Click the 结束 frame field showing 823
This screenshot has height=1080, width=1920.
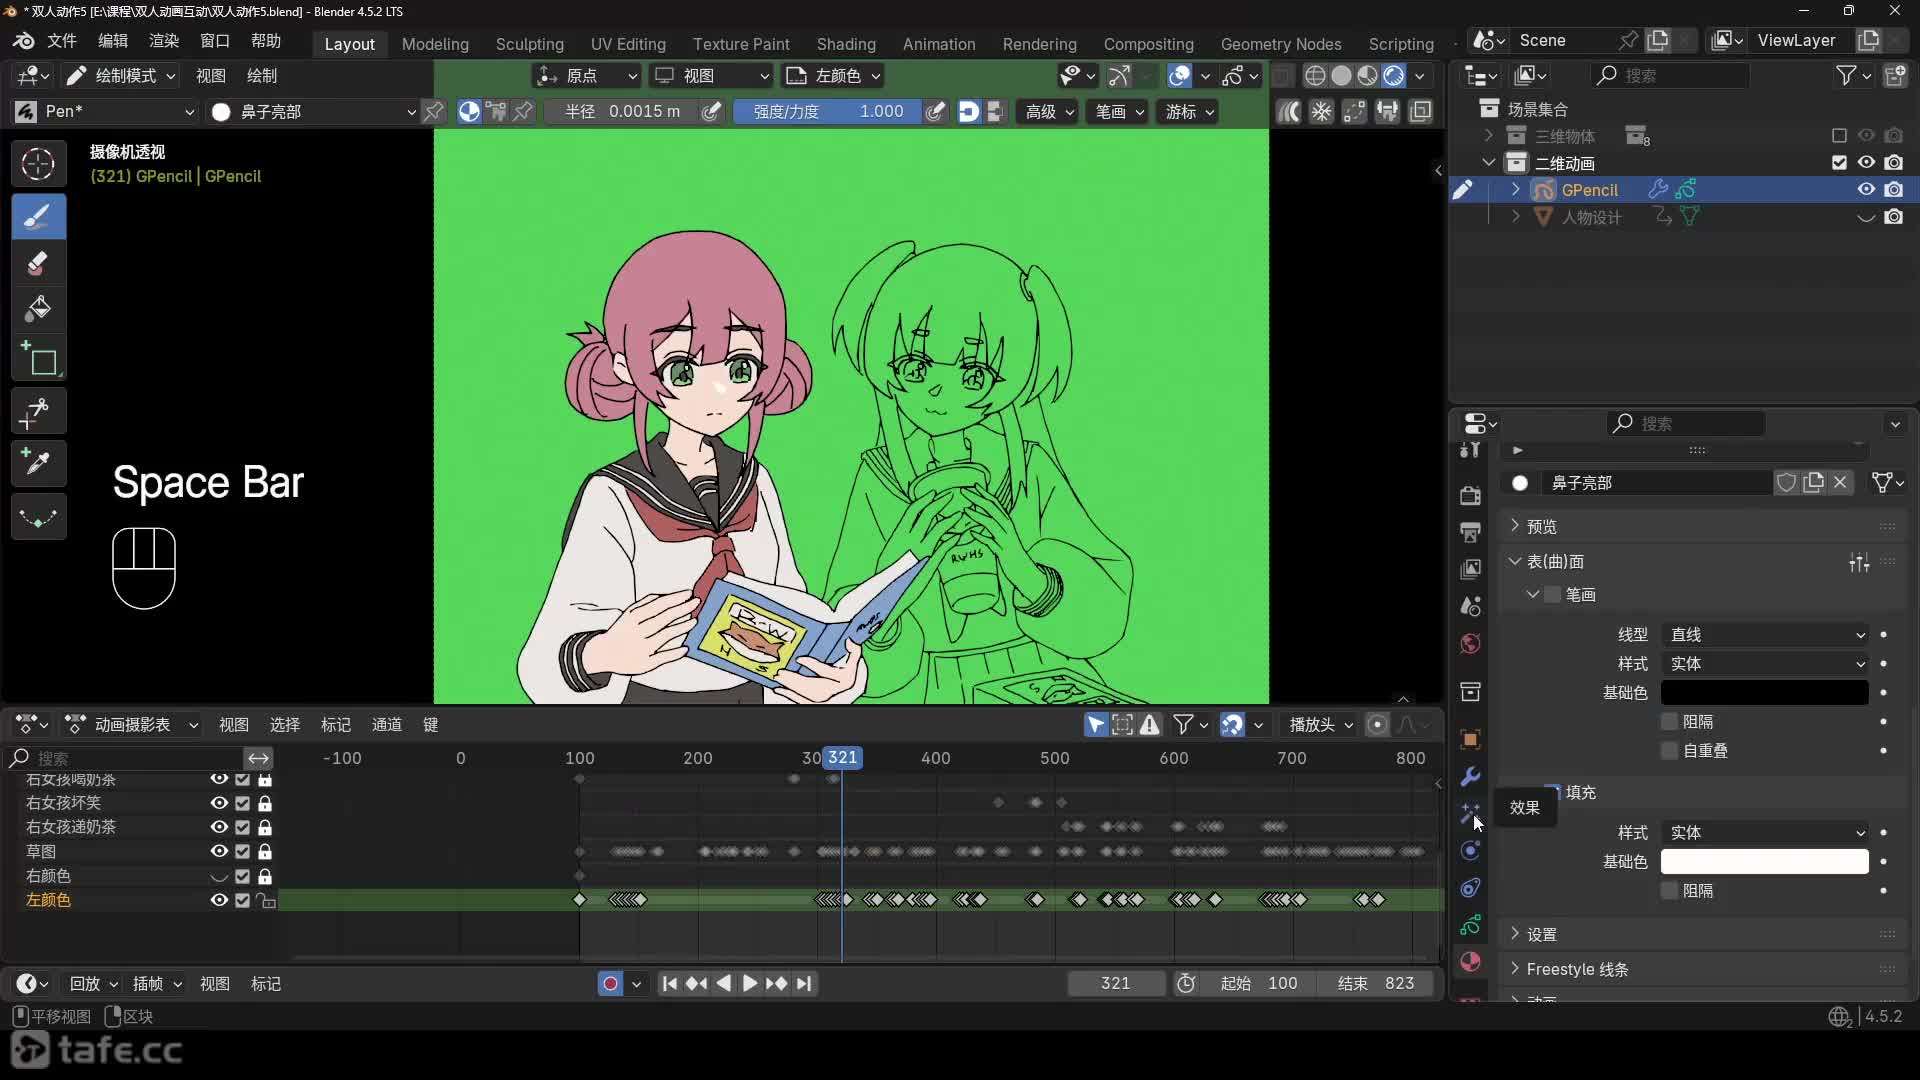[1378, 984]
